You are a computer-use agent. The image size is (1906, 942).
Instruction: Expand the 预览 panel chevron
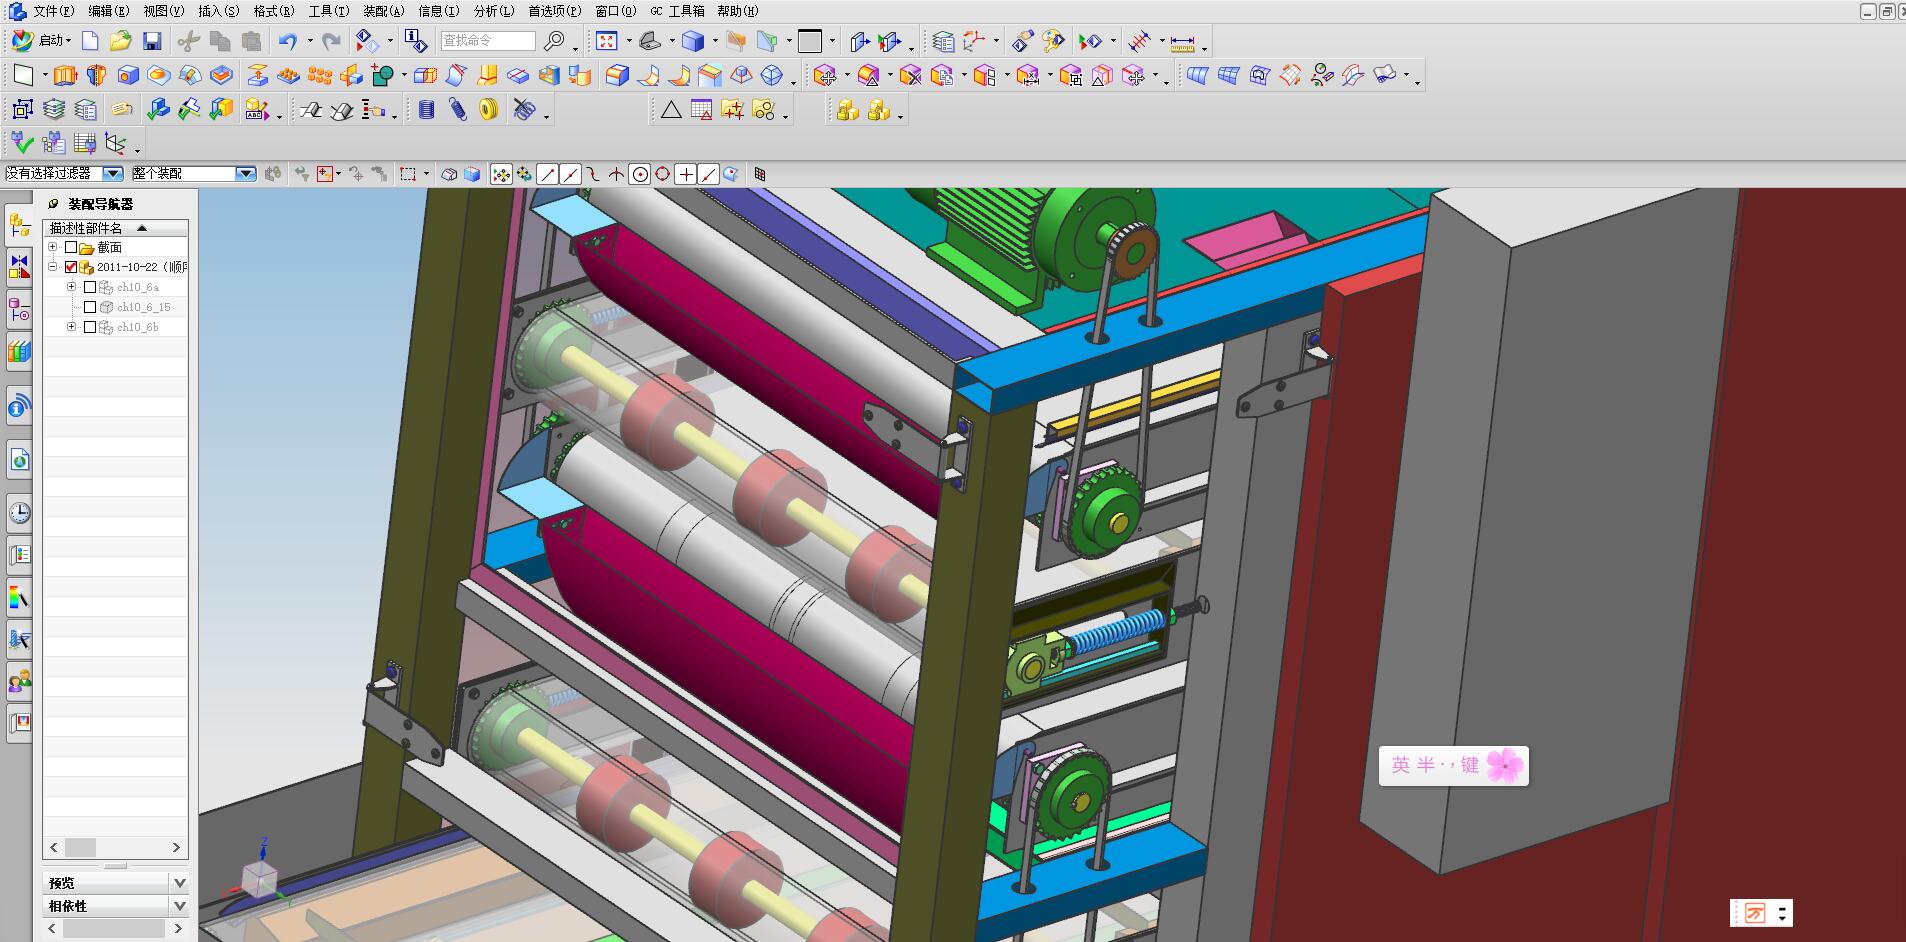(179, 883)
